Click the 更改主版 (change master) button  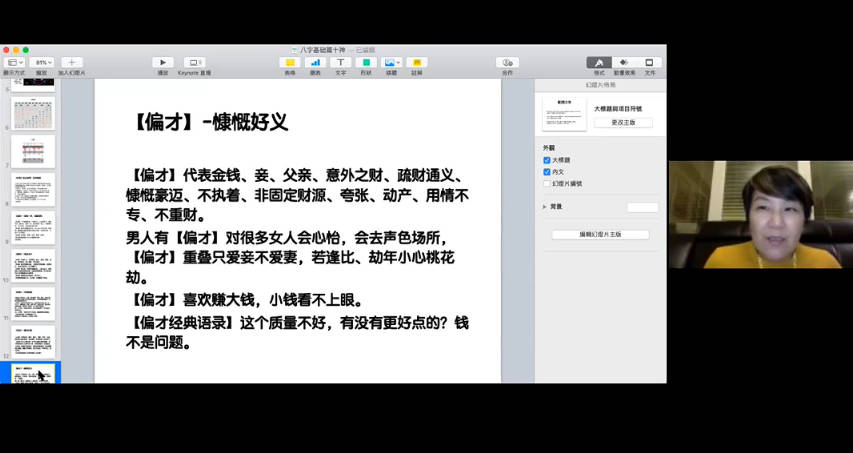[x=623, y=123]
